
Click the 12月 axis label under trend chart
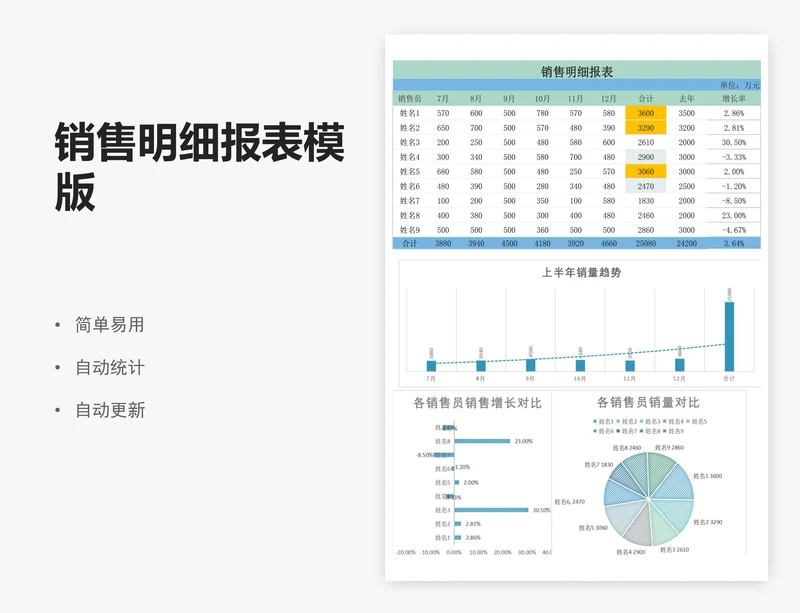coord(679,378)
